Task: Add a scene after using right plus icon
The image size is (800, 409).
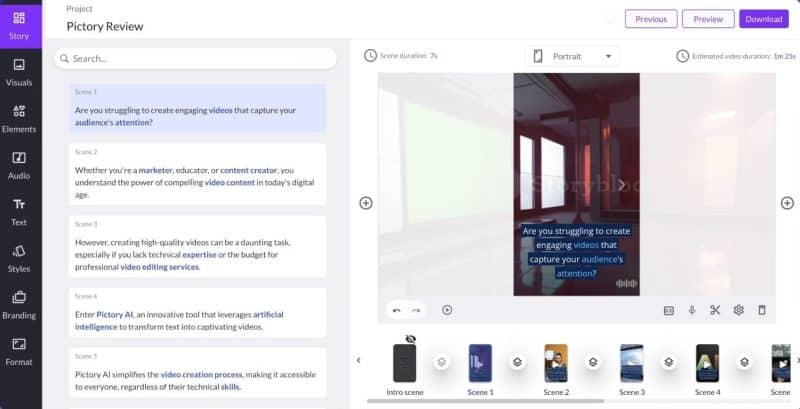Action: (787, 203)
